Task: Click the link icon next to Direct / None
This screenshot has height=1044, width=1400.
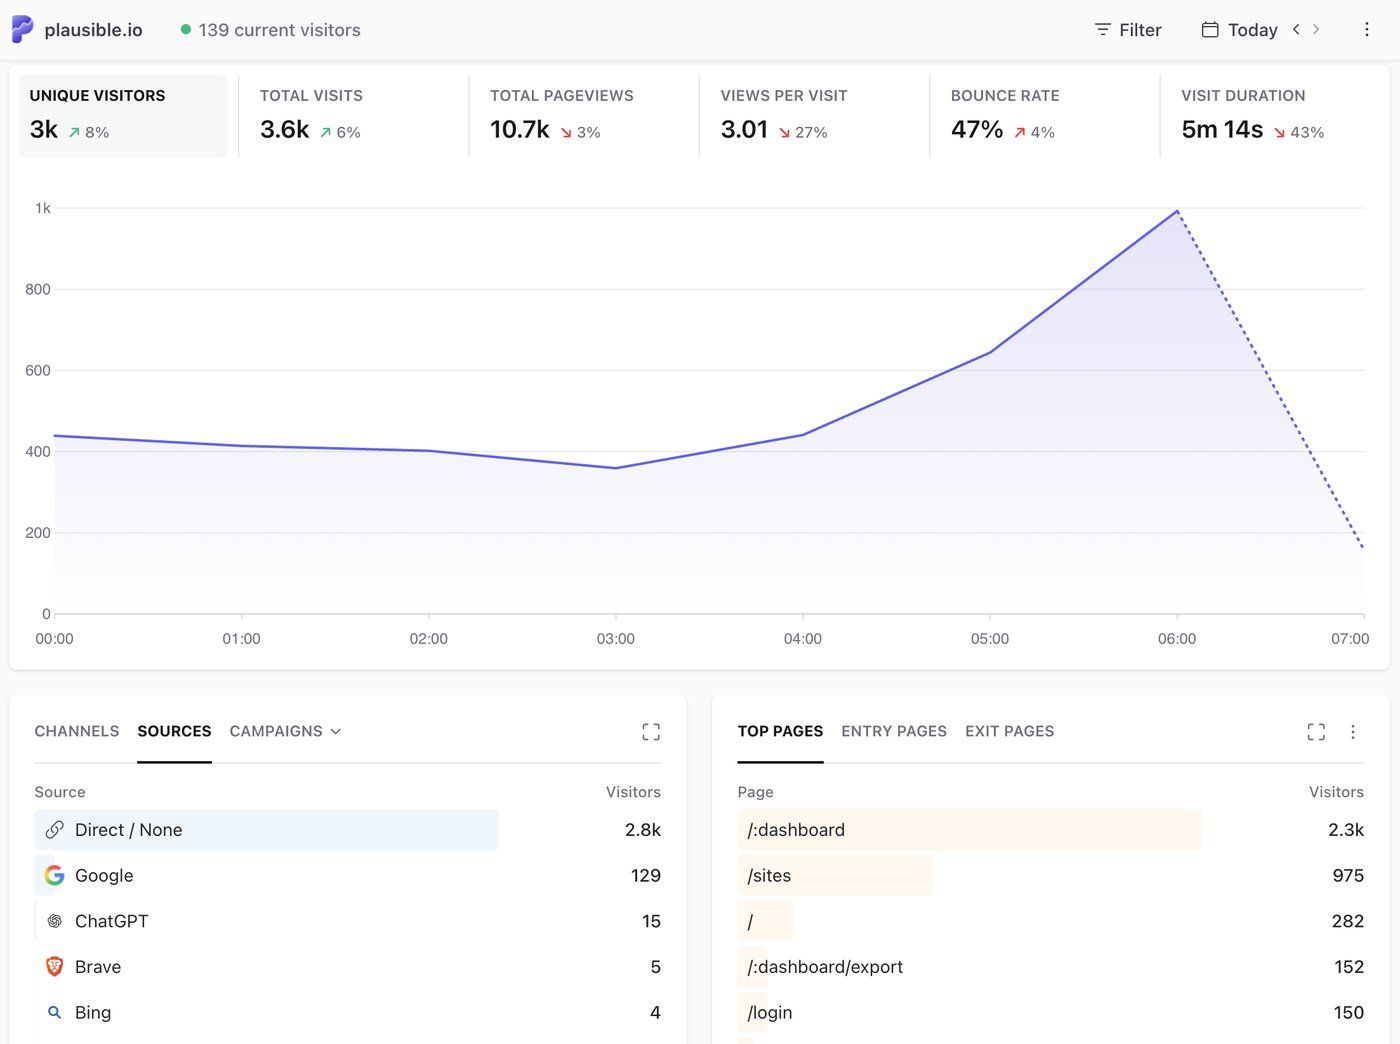Action: (55, 830)
